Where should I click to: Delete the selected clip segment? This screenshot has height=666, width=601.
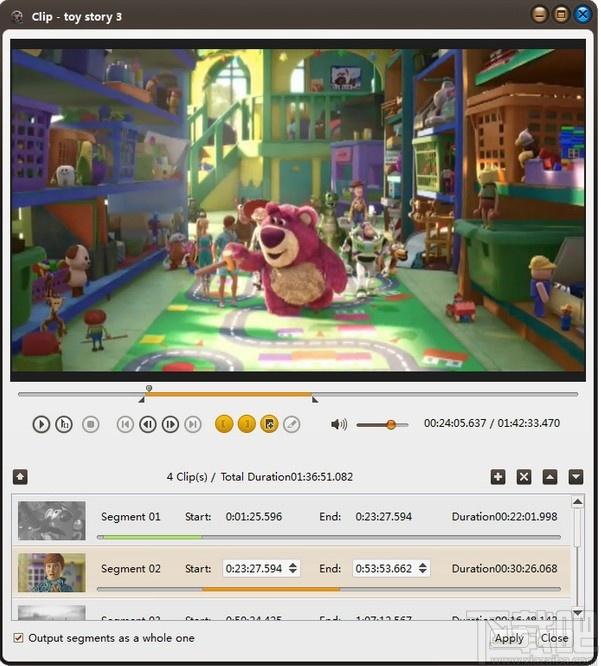(523, 477)
